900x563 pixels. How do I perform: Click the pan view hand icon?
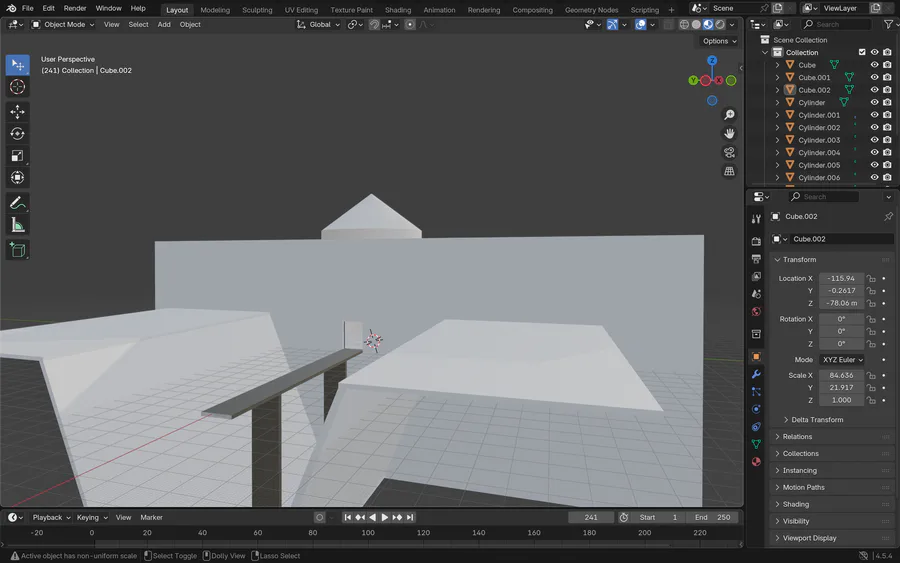point(729,134)
